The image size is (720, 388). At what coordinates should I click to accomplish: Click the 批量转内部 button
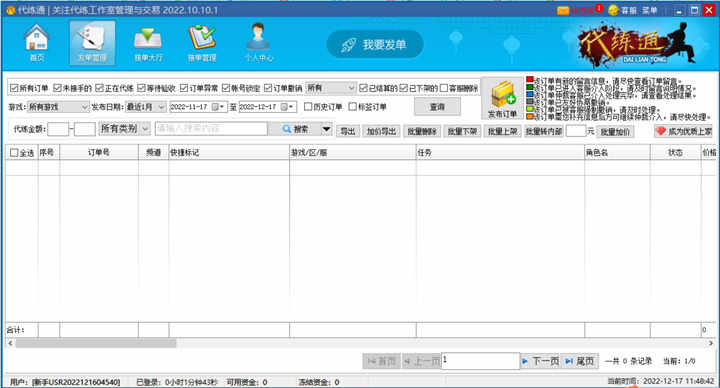(544, 131)
